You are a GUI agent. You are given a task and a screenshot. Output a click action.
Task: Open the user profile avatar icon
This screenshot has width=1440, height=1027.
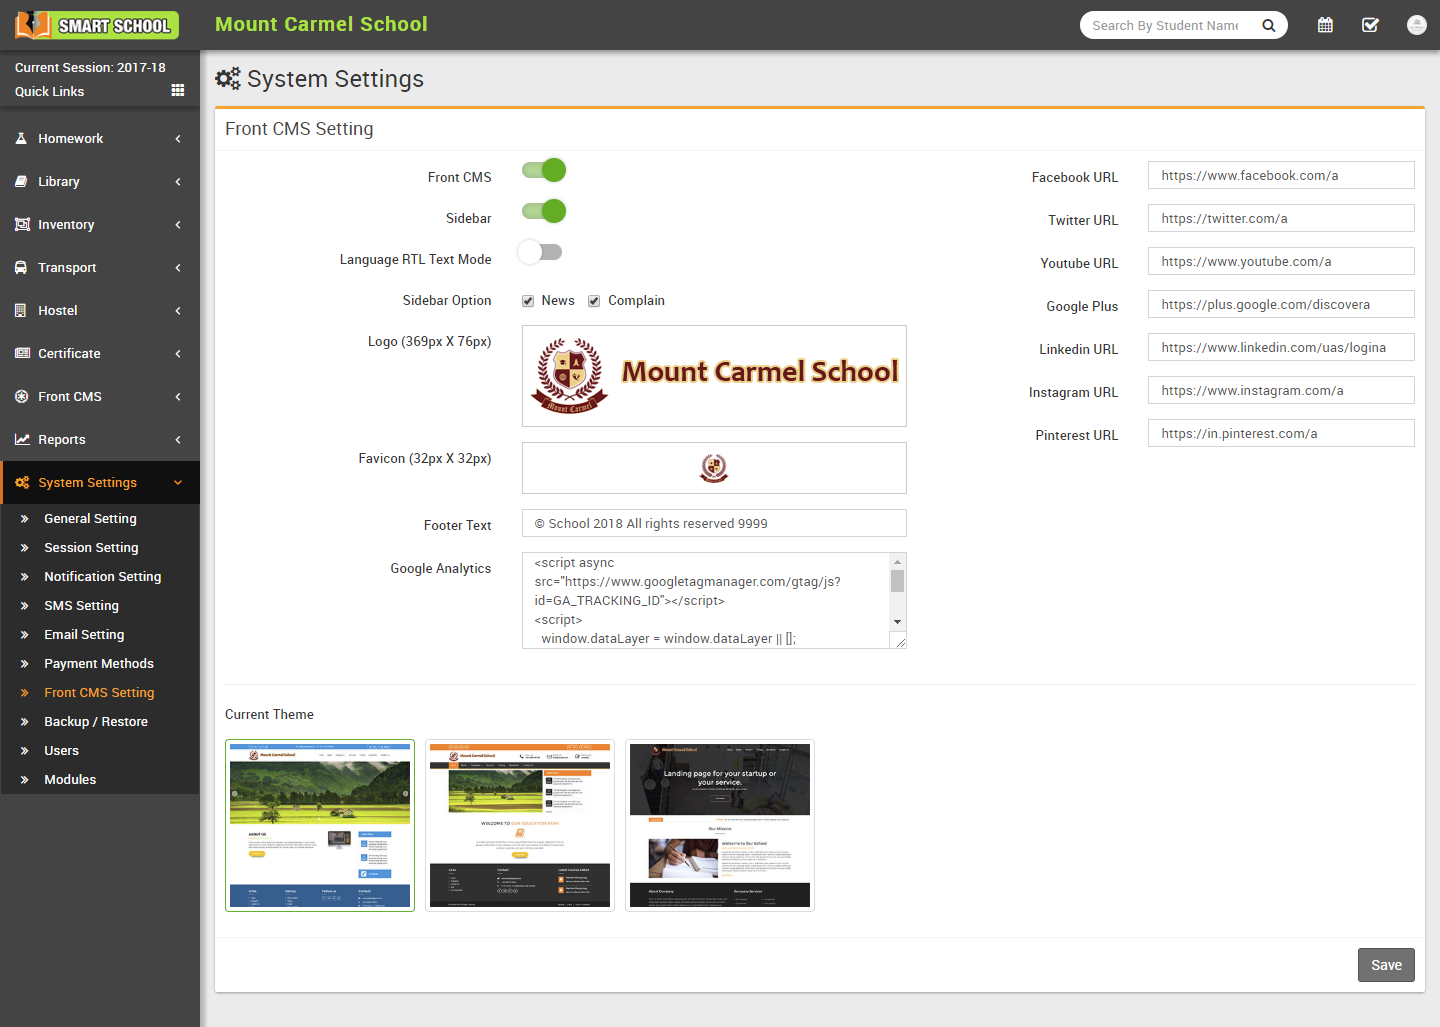(x=1416, y=25)
